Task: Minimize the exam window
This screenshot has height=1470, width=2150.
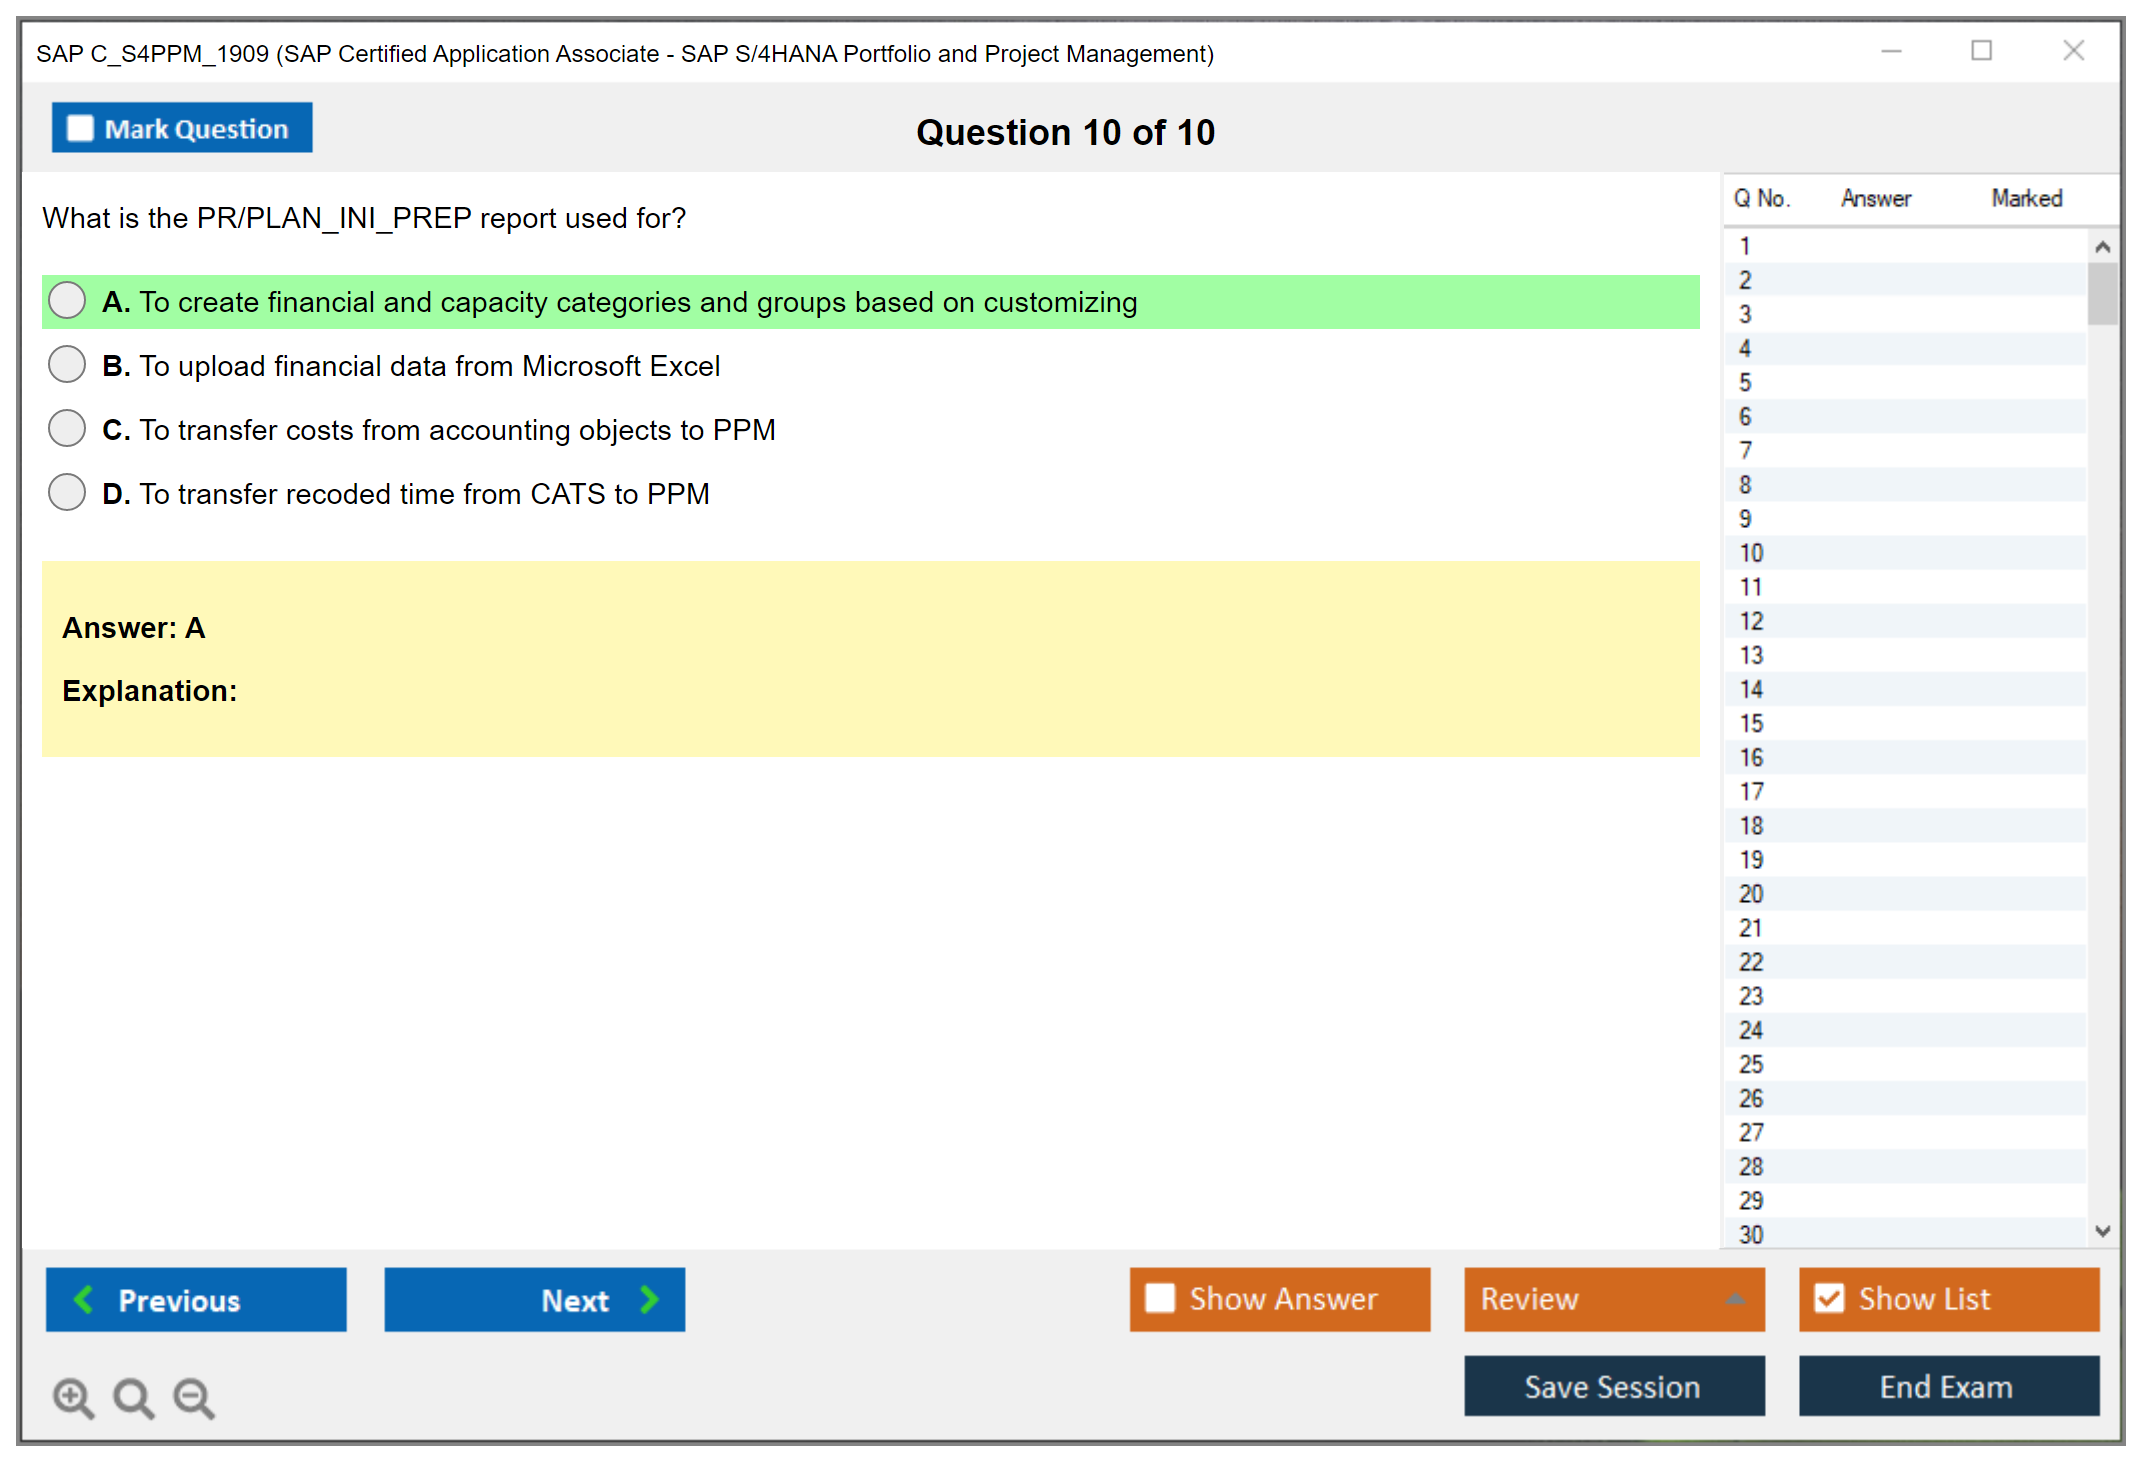Action: point(1891,51)
